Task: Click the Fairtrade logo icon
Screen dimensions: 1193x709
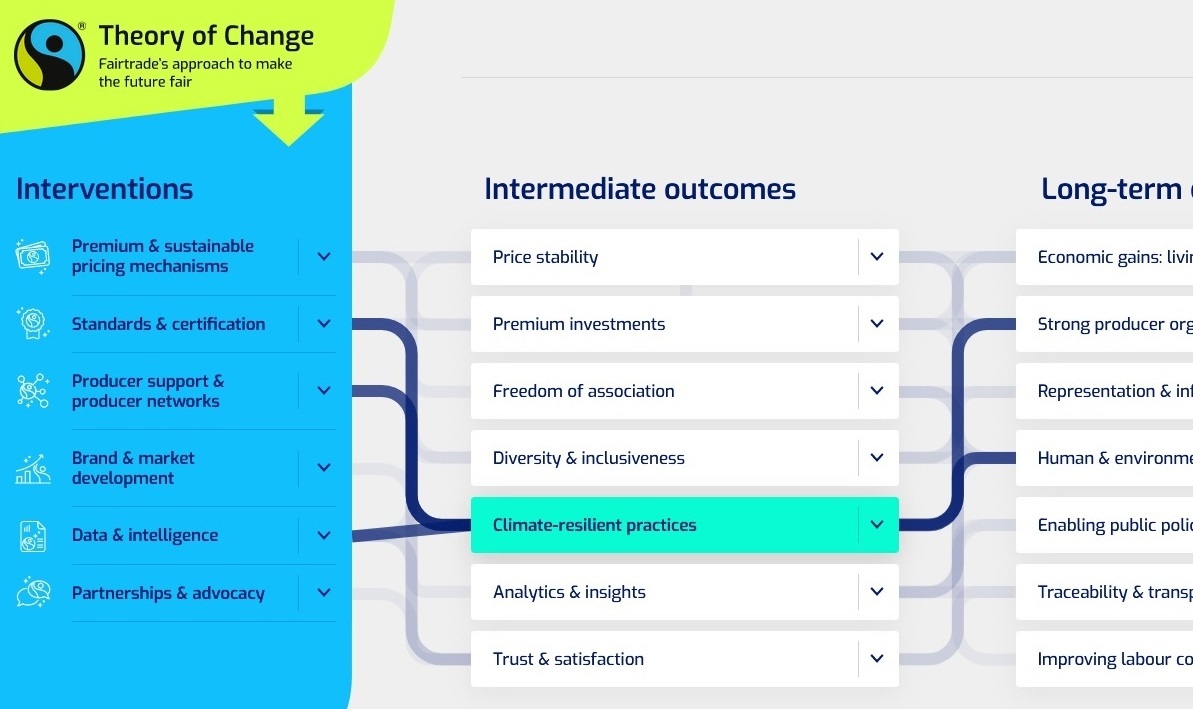Action: [49, 55]
